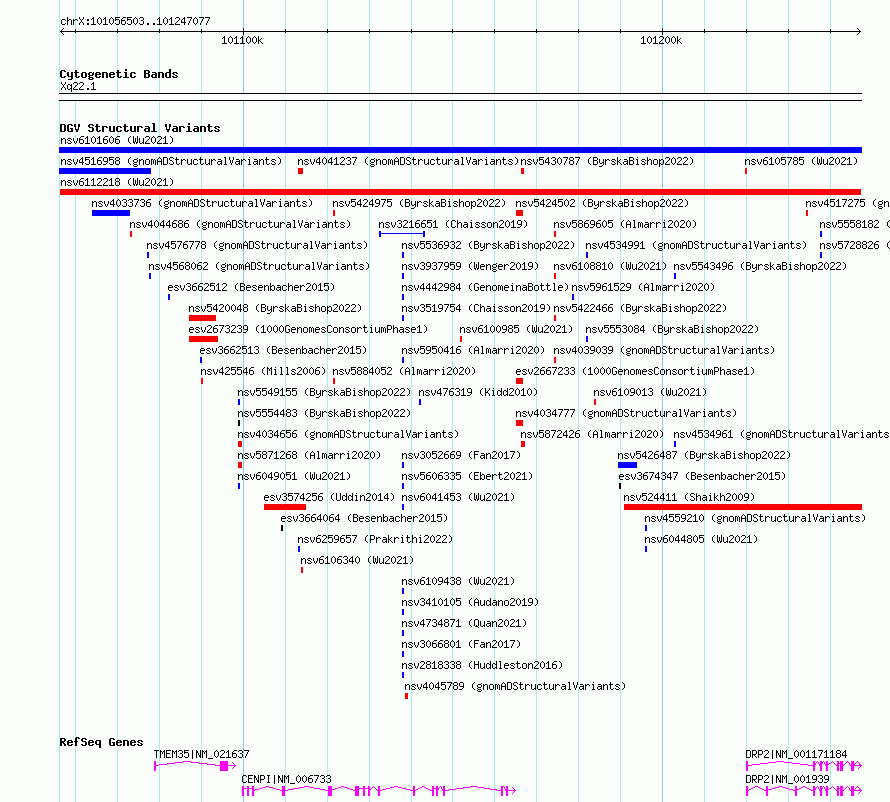Select nsv6044805 (Wu2021) entry
The height and width of the screenshot is (802, 890).
[x=701, y=539]
